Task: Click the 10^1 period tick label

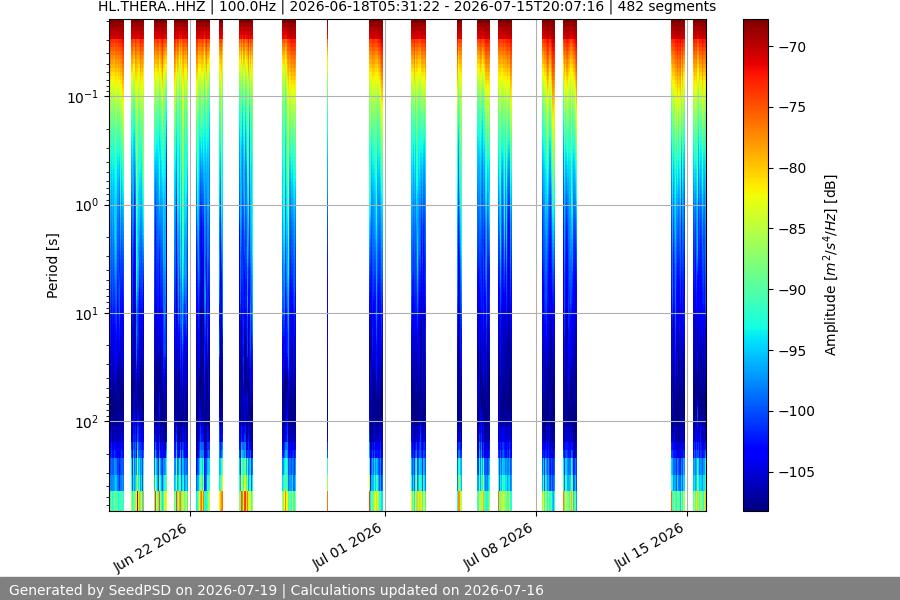Action: [86, 314]
